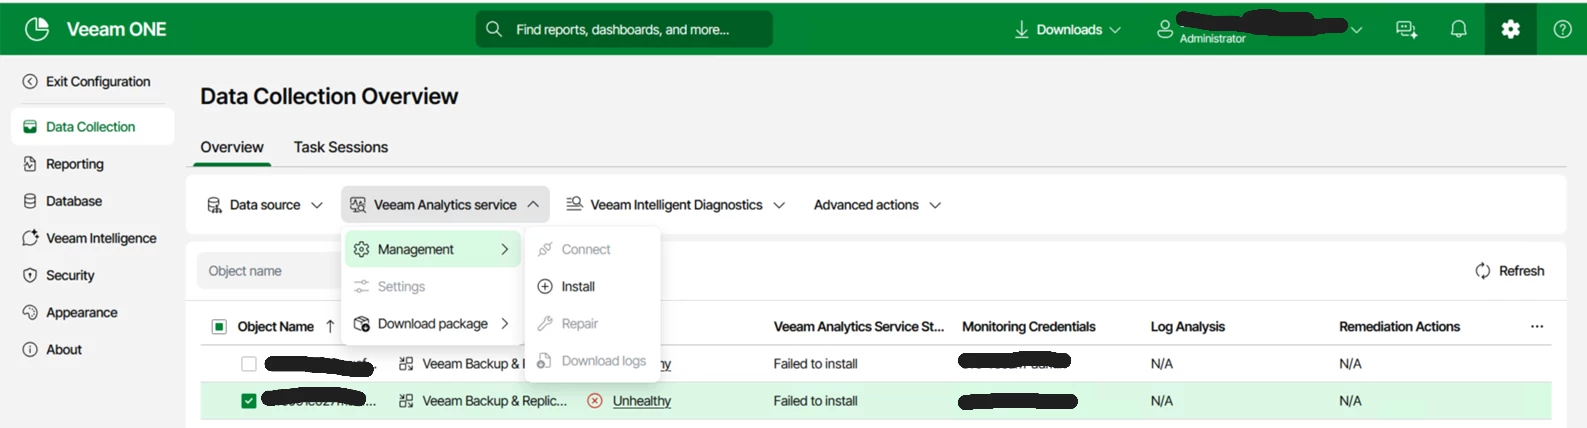Image resolution: width=1587 pixels, height=428 pixels.
Task: Open the Download package submenu
Action: (x=432, y=324)
